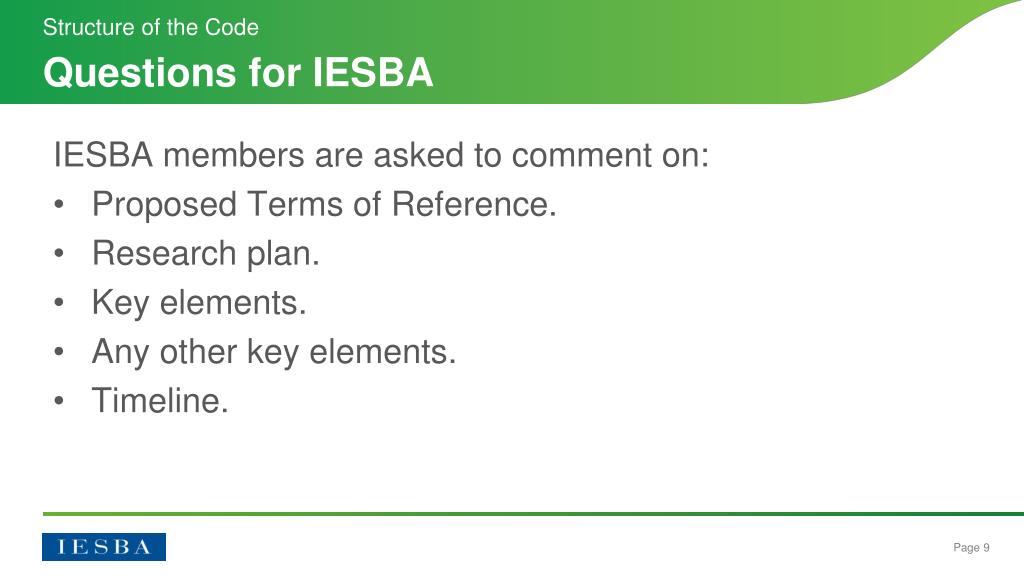Select the 'IESBA members are asked' intro sentence
The image size is (1024, 576).
(381, 155)
